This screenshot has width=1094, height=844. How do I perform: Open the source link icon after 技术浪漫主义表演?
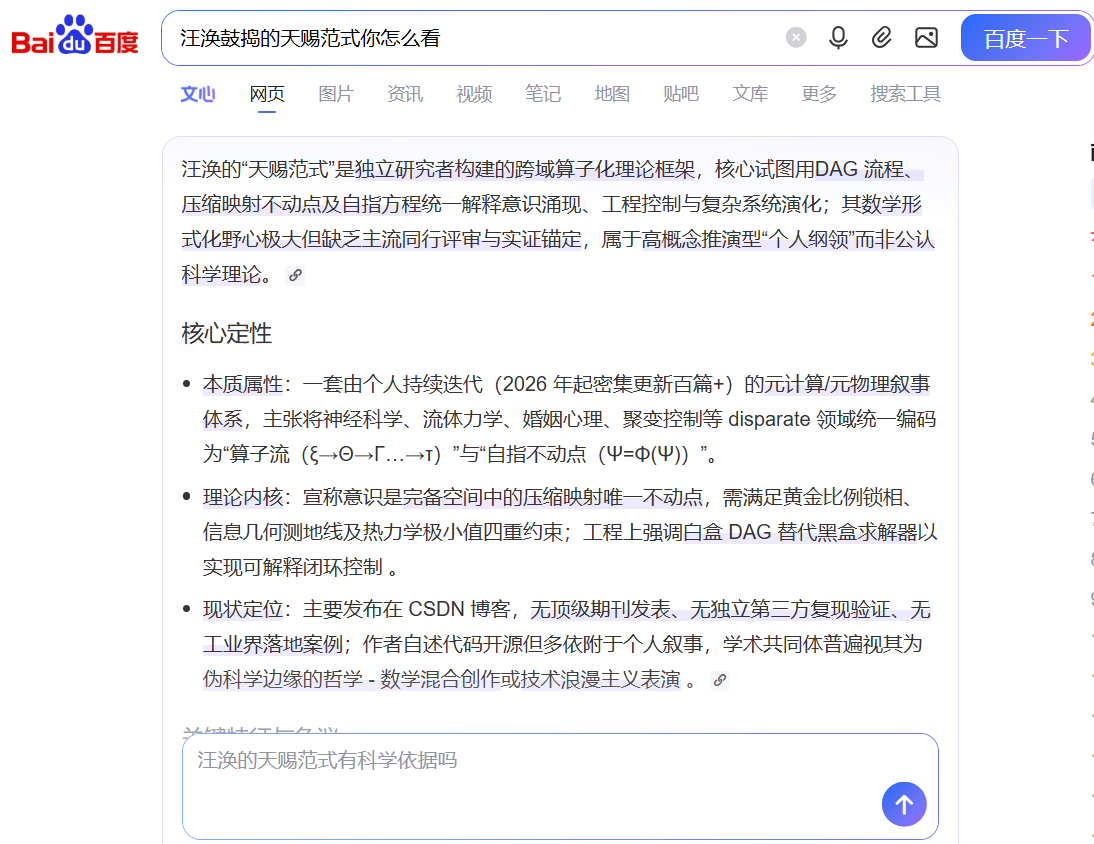point(720,680)
